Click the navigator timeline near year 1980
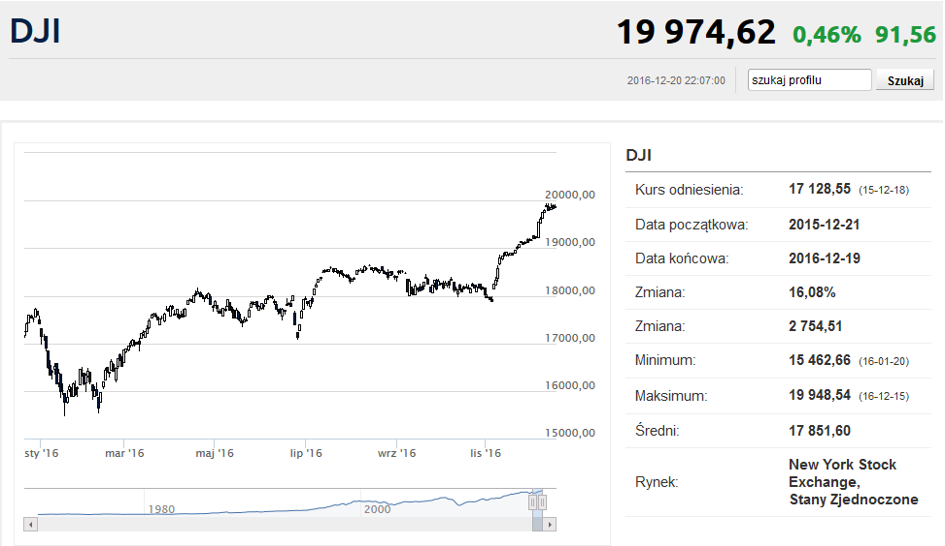Image resolution: width=945 pixels, height=546 pixels. pyautogui.click(x=162, y=509)
